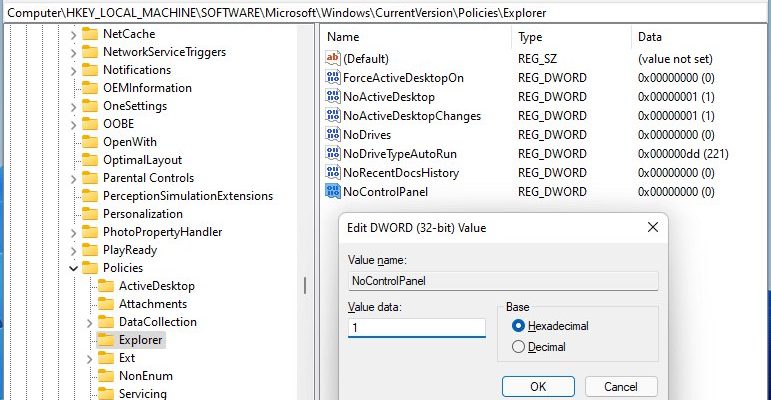The image size is (771, 400).
Task: Collapse the Policies tree node
Action: (x=73, y=268)
